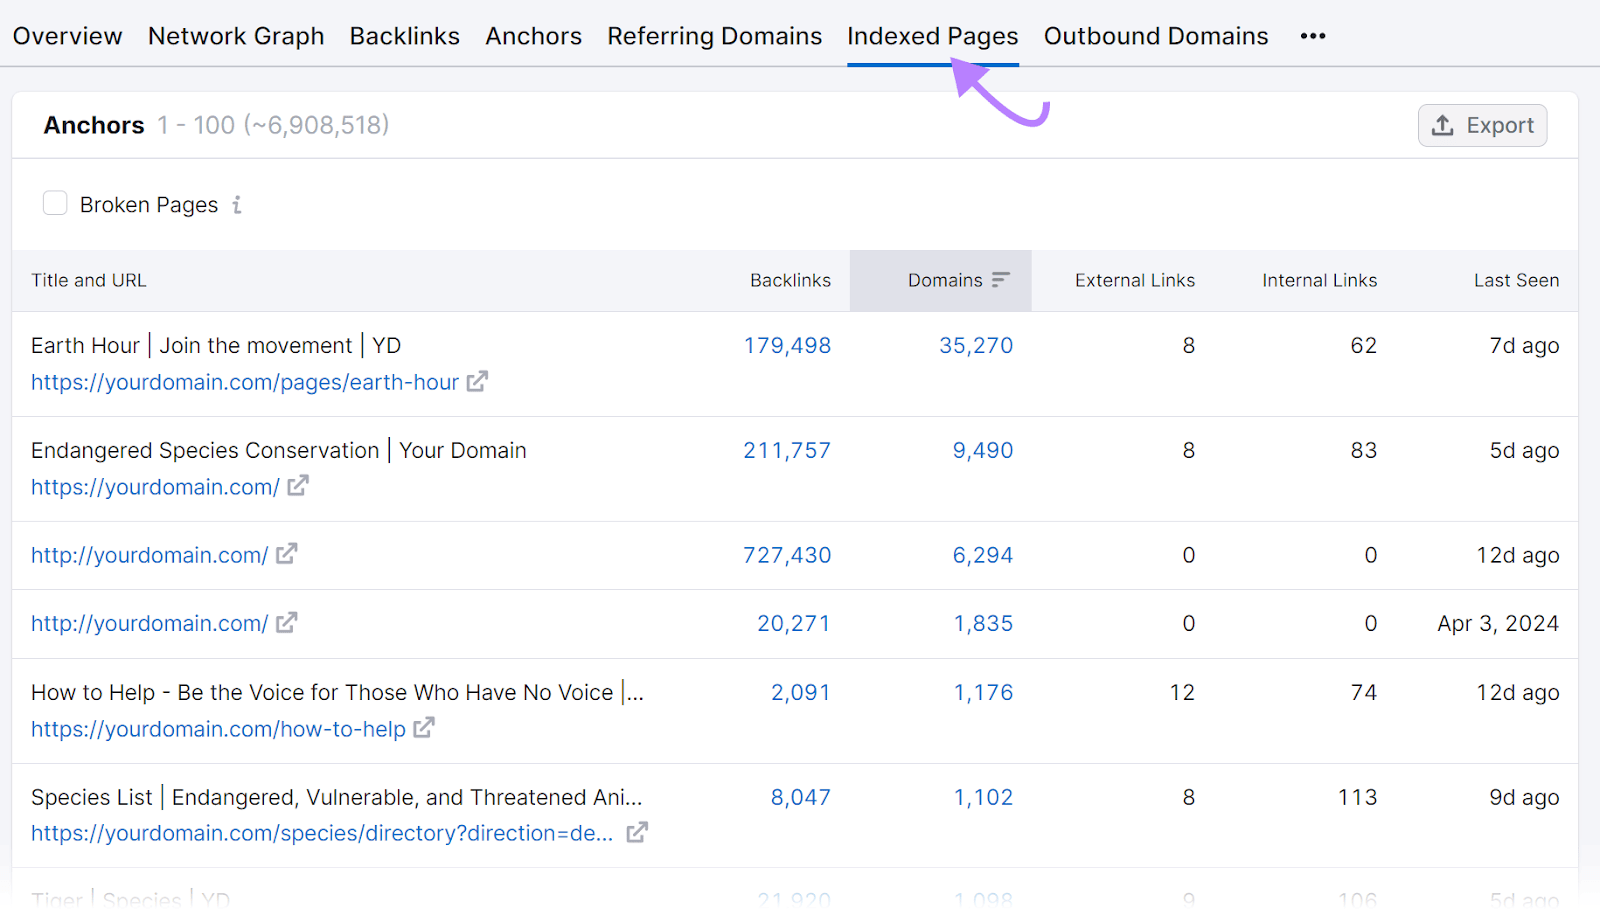Open the ellipsis overflow menu in navigation
The image size is (1600, 915).
(x=1312, y=36)
